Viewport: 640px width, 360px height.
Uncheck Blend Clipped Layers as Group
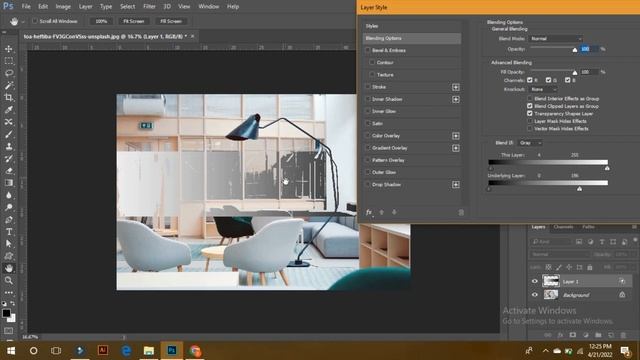coord(530,106)
